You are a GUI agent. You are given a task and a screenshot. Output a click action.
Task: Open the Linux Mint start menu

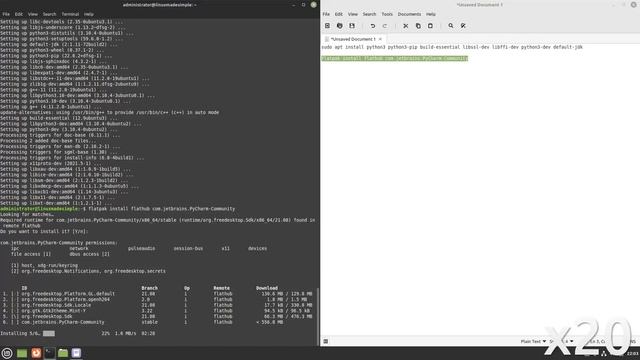[x=7, y=353]
